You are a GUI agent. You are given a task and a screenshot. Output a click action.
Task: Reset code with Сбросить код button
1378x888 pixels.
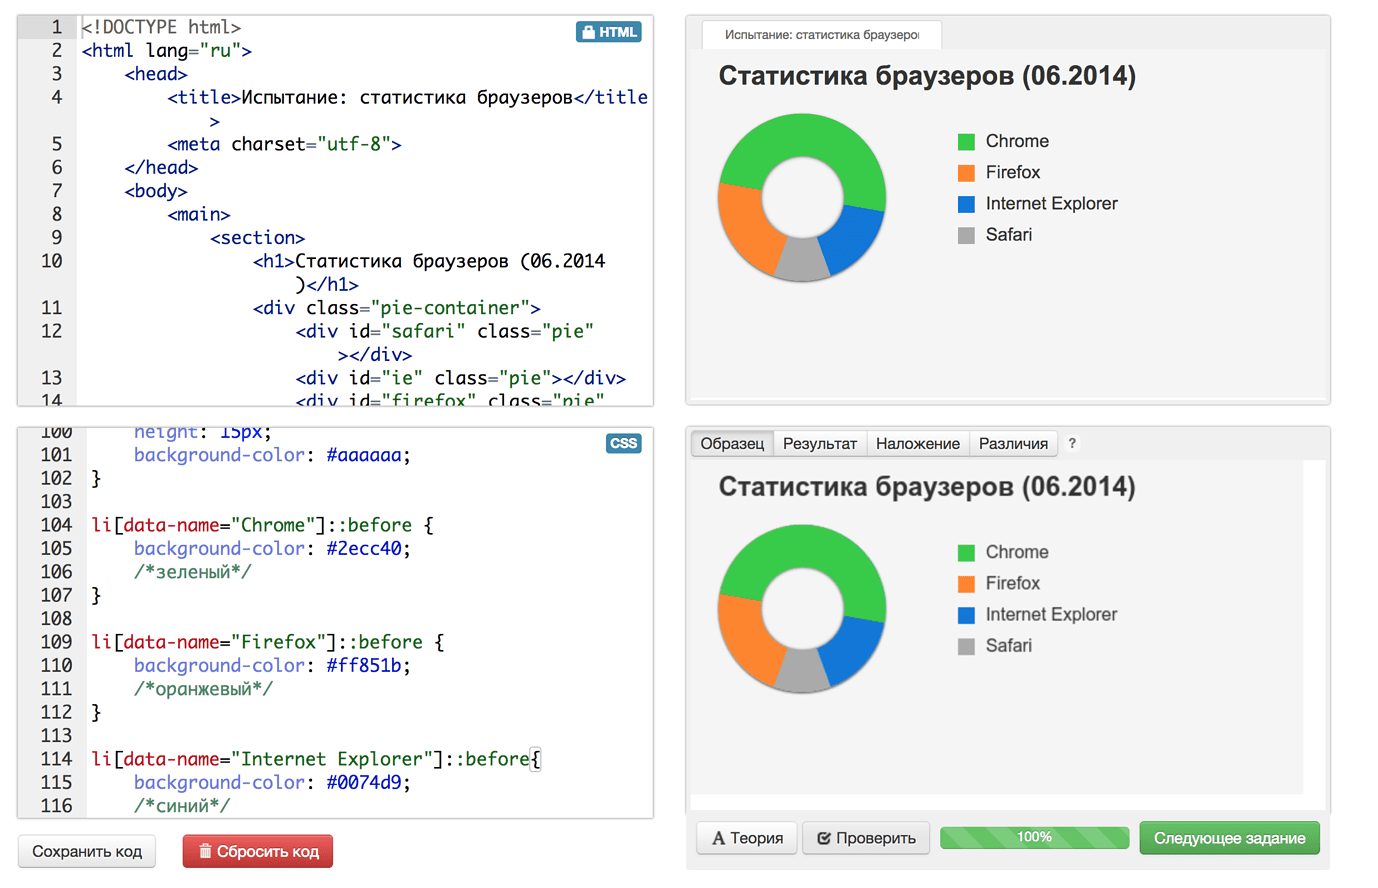(x=258, y=851)
